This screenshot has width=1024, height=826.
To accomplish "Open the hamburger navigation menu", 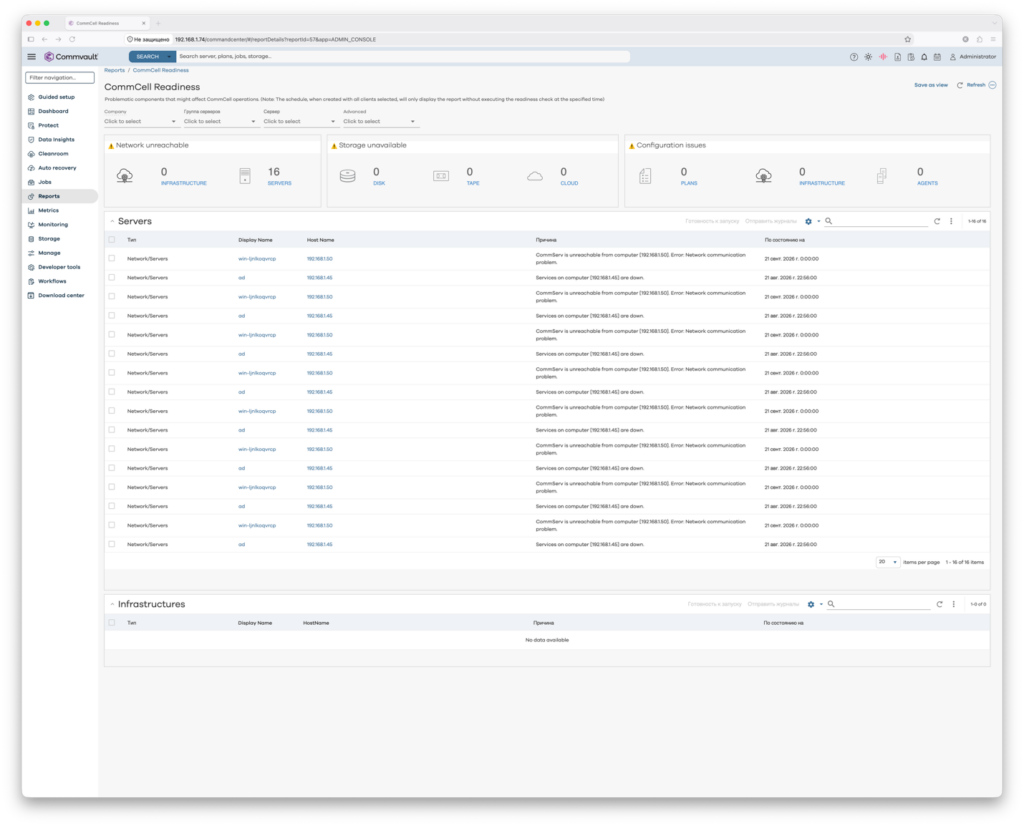I will [x=31, y=57].
